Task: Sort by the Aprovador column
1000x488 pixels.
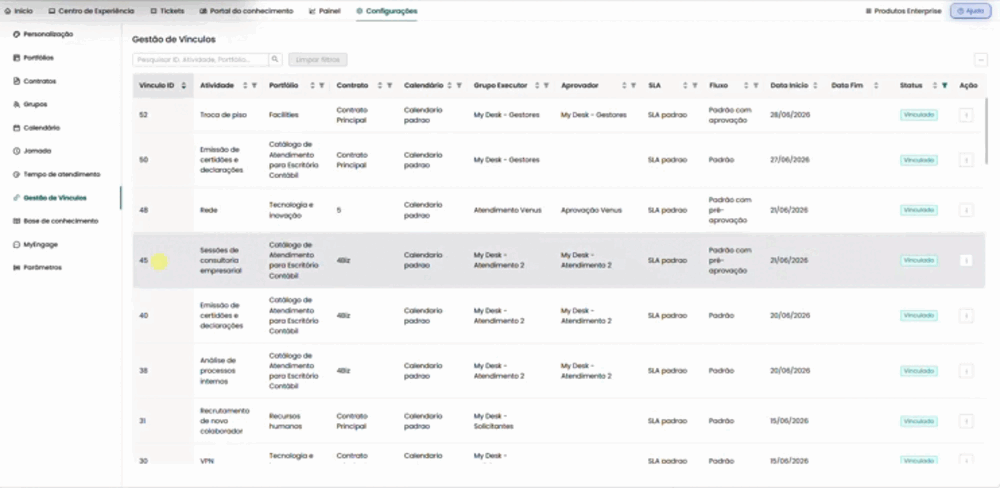Action: [624, 85]
